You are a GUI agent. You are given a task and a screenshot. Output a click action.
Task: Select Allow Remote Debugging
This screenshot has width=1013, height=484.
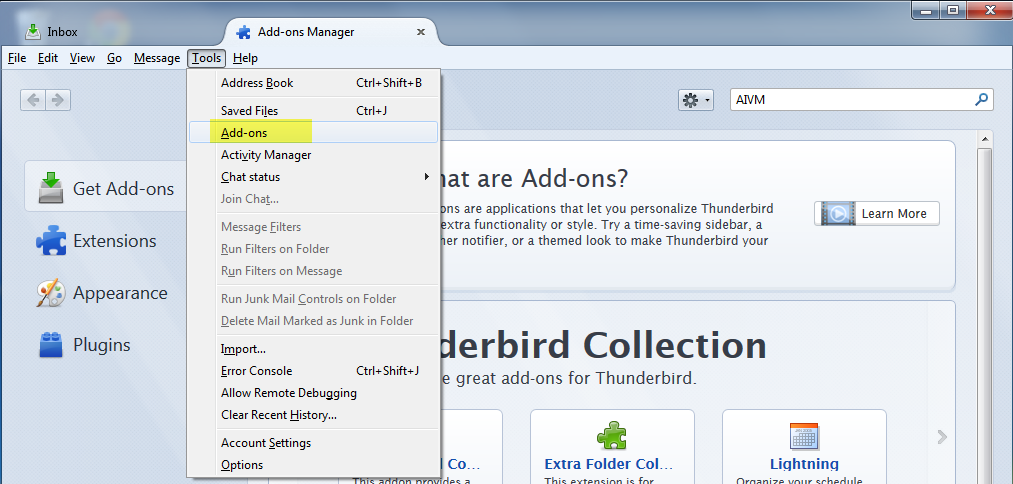coord(313,393)
